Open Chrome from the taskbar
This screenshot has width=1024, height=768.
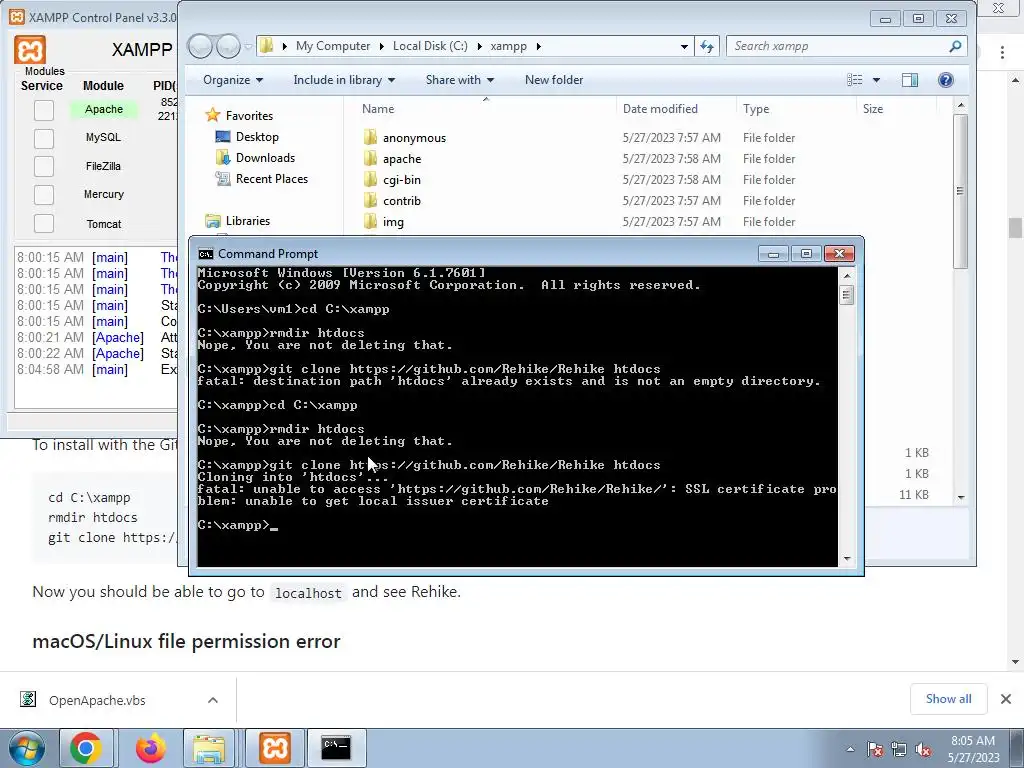click(x=86, y=748)
